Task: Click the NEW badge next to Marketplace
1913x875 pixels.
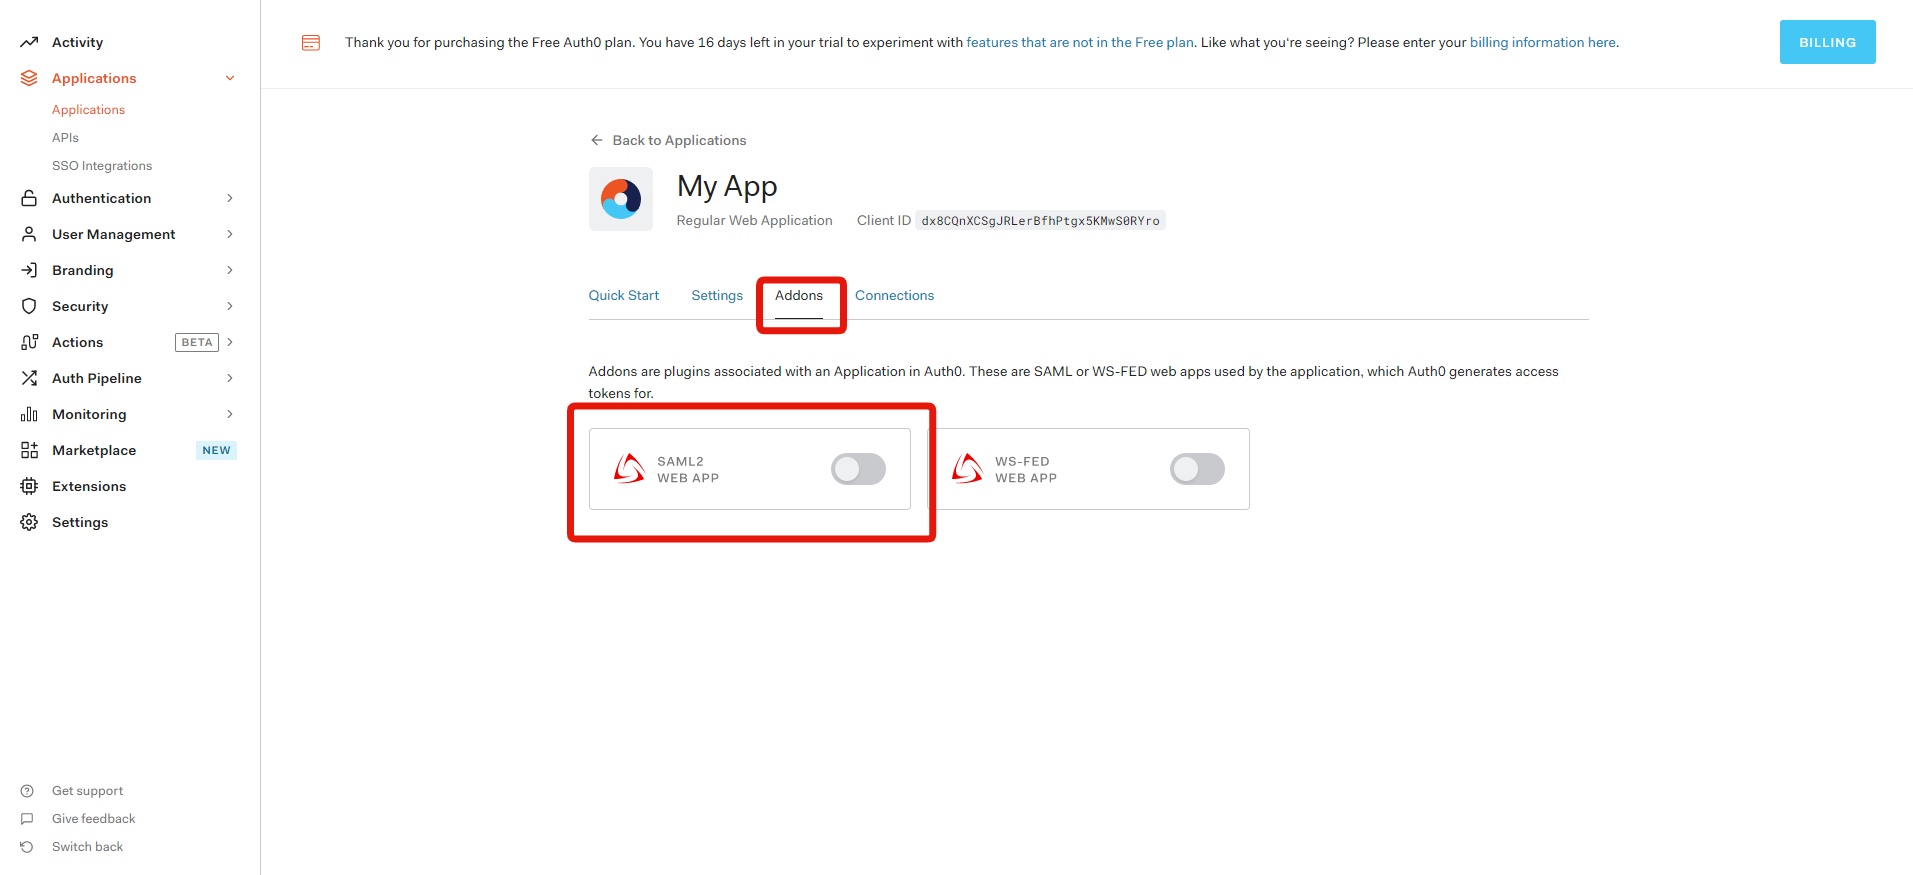Action: [x=216, y=450]
